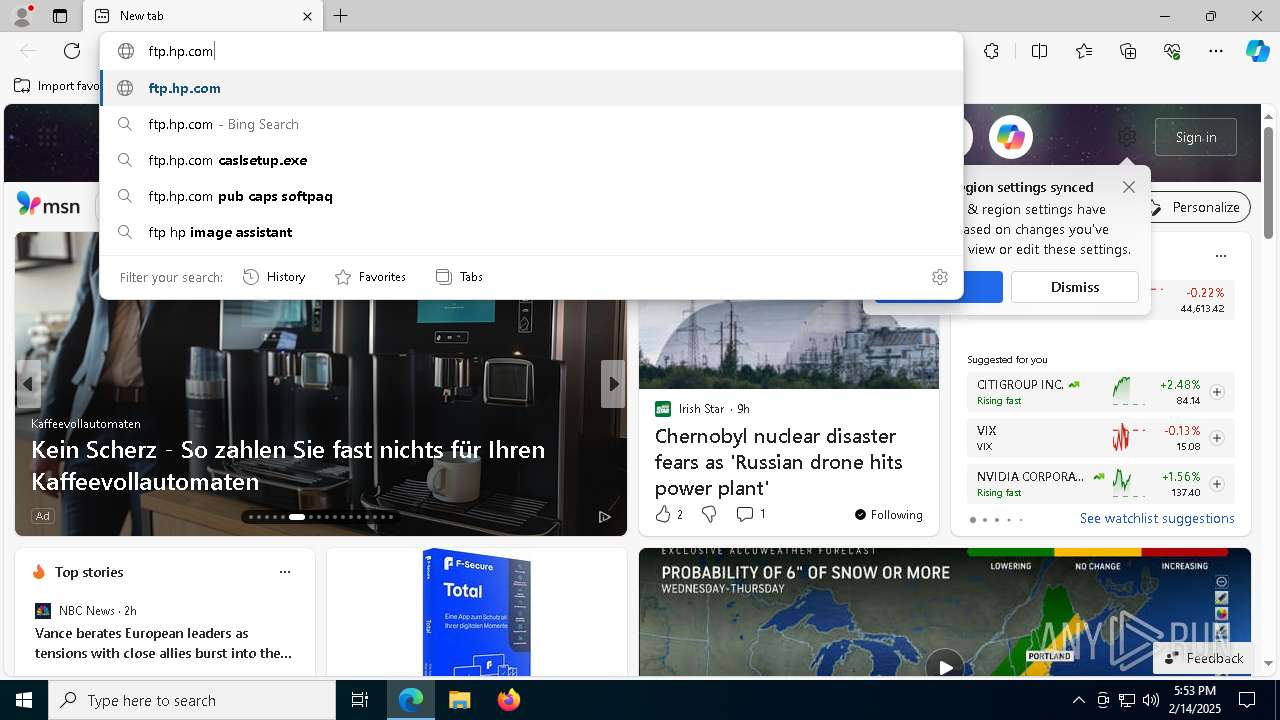Viewport: 1280px width, 720px height.
Task: Select 'ftp.hp.com - Bing Search' suggestion
Action: 532,124
